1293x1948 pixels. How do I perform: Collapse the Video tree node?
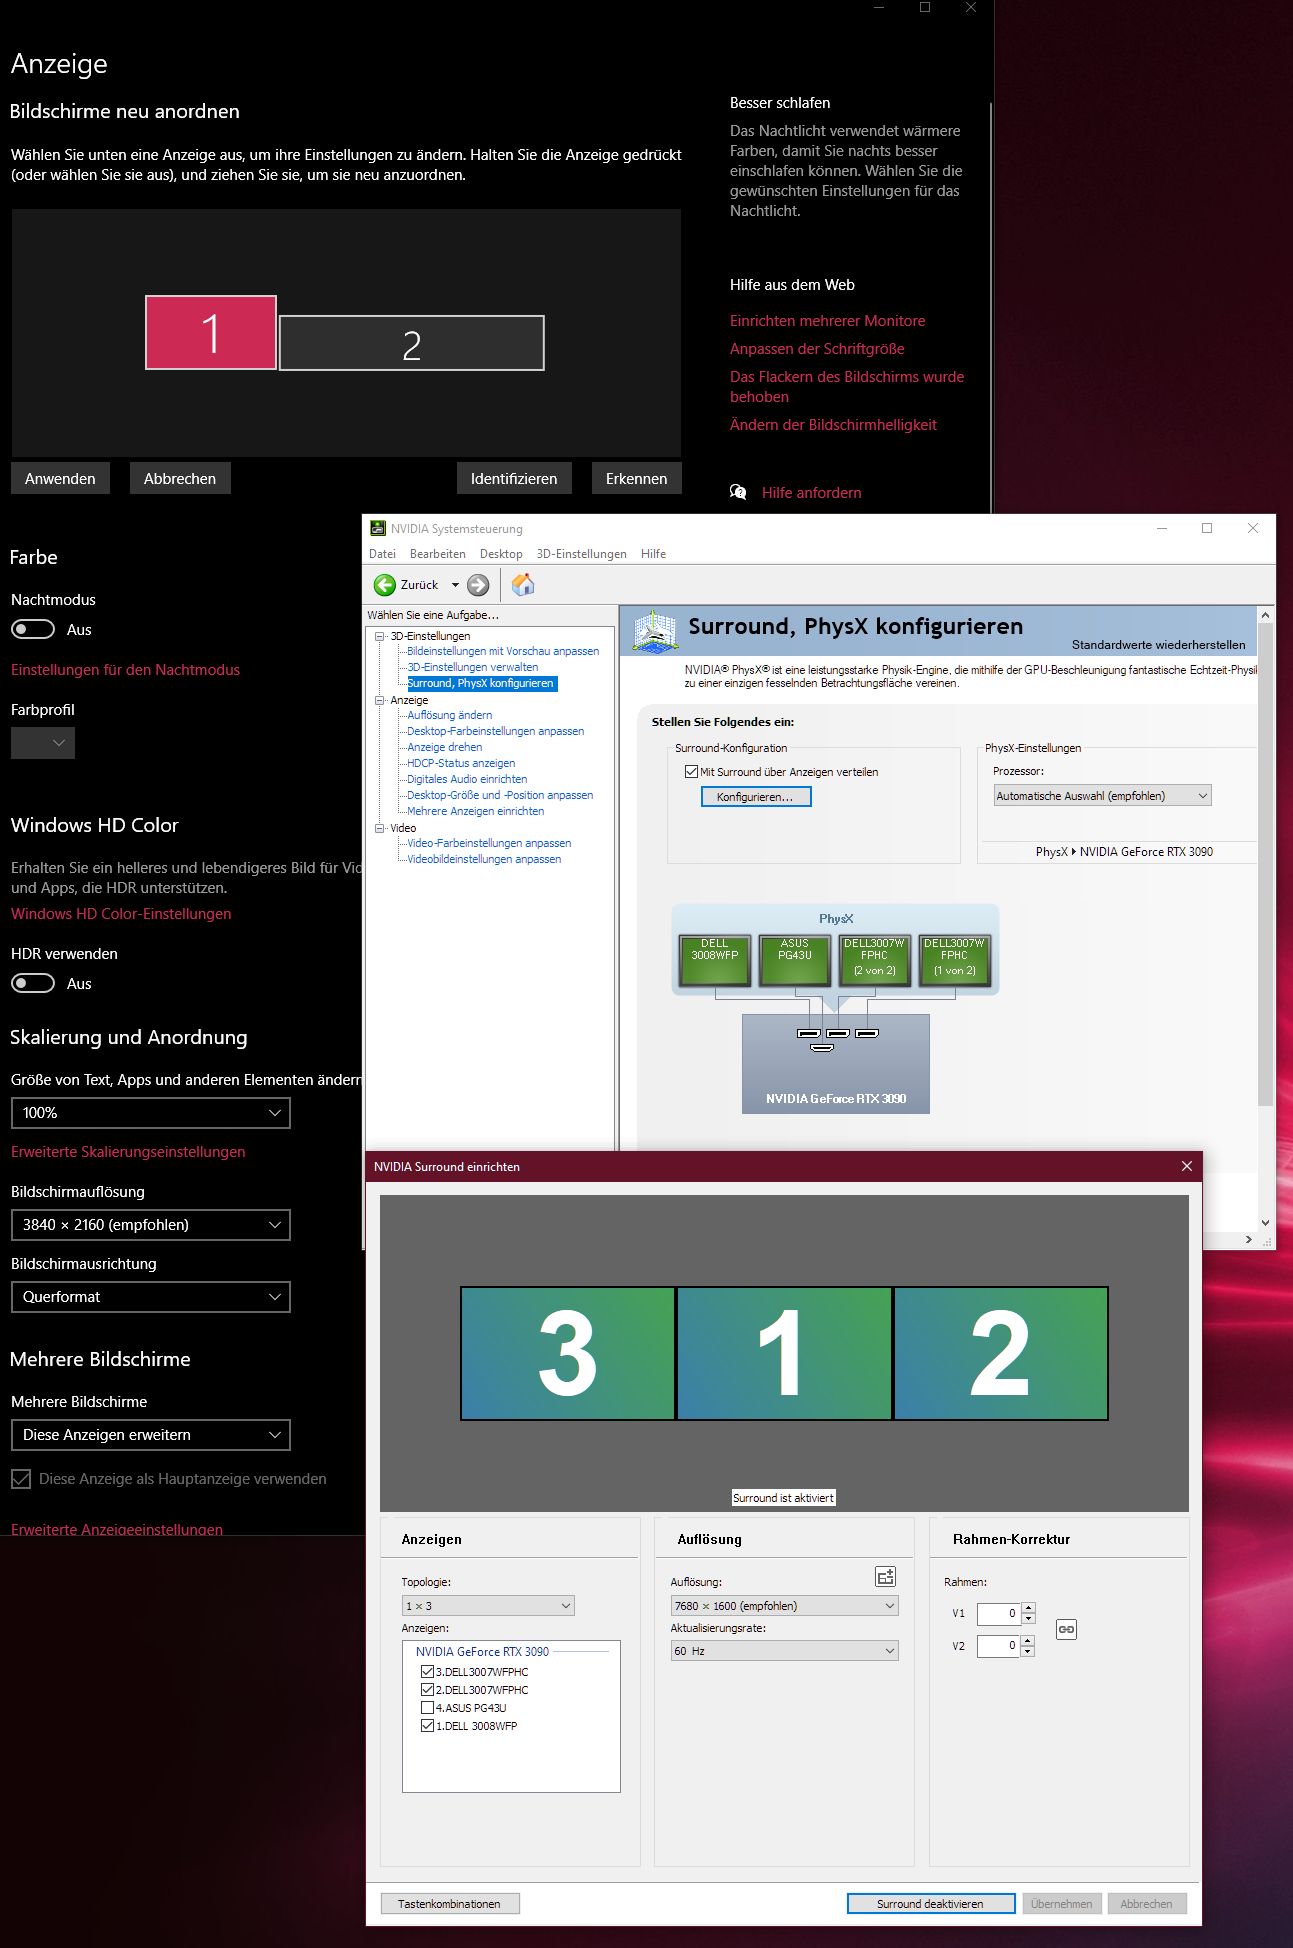380,828
